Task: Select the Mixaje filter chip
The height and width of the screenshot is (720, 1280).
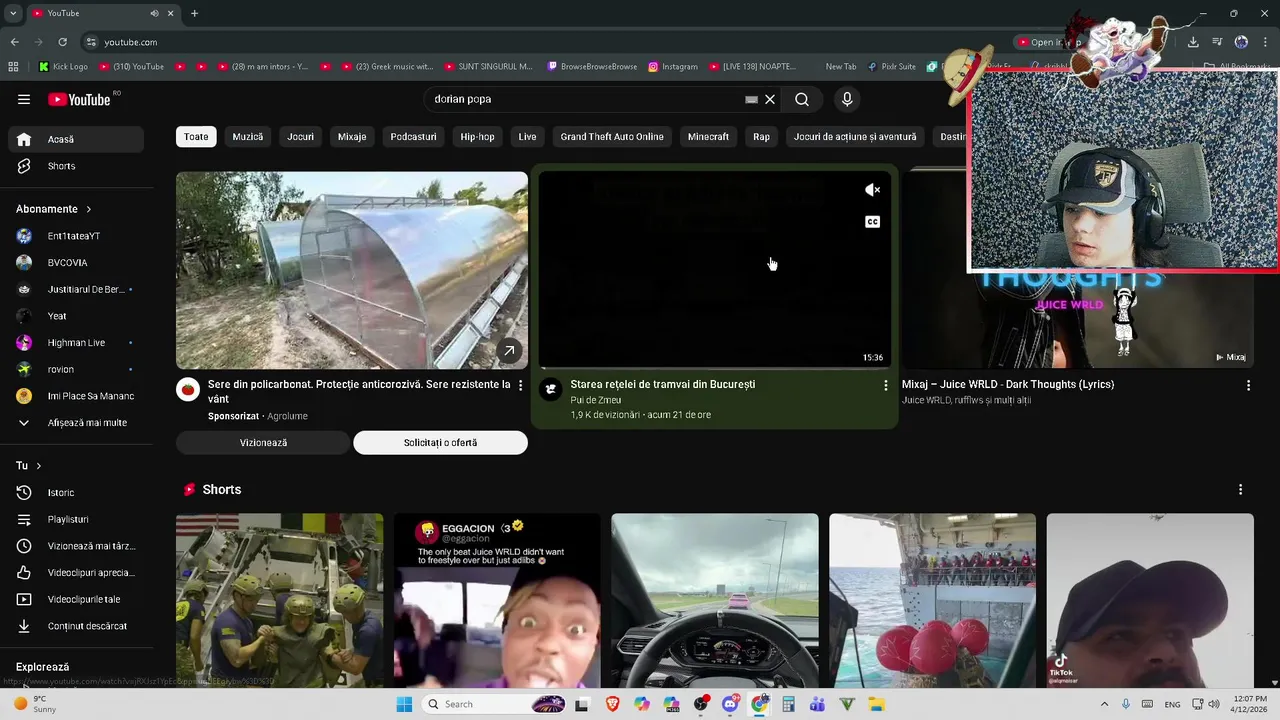Action: 352,137
